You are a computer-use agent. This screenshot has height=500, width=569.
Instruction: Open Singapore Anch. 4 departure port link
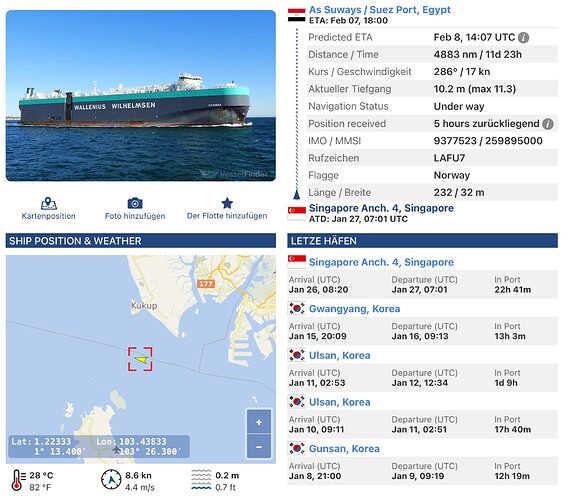pos(381,208)
